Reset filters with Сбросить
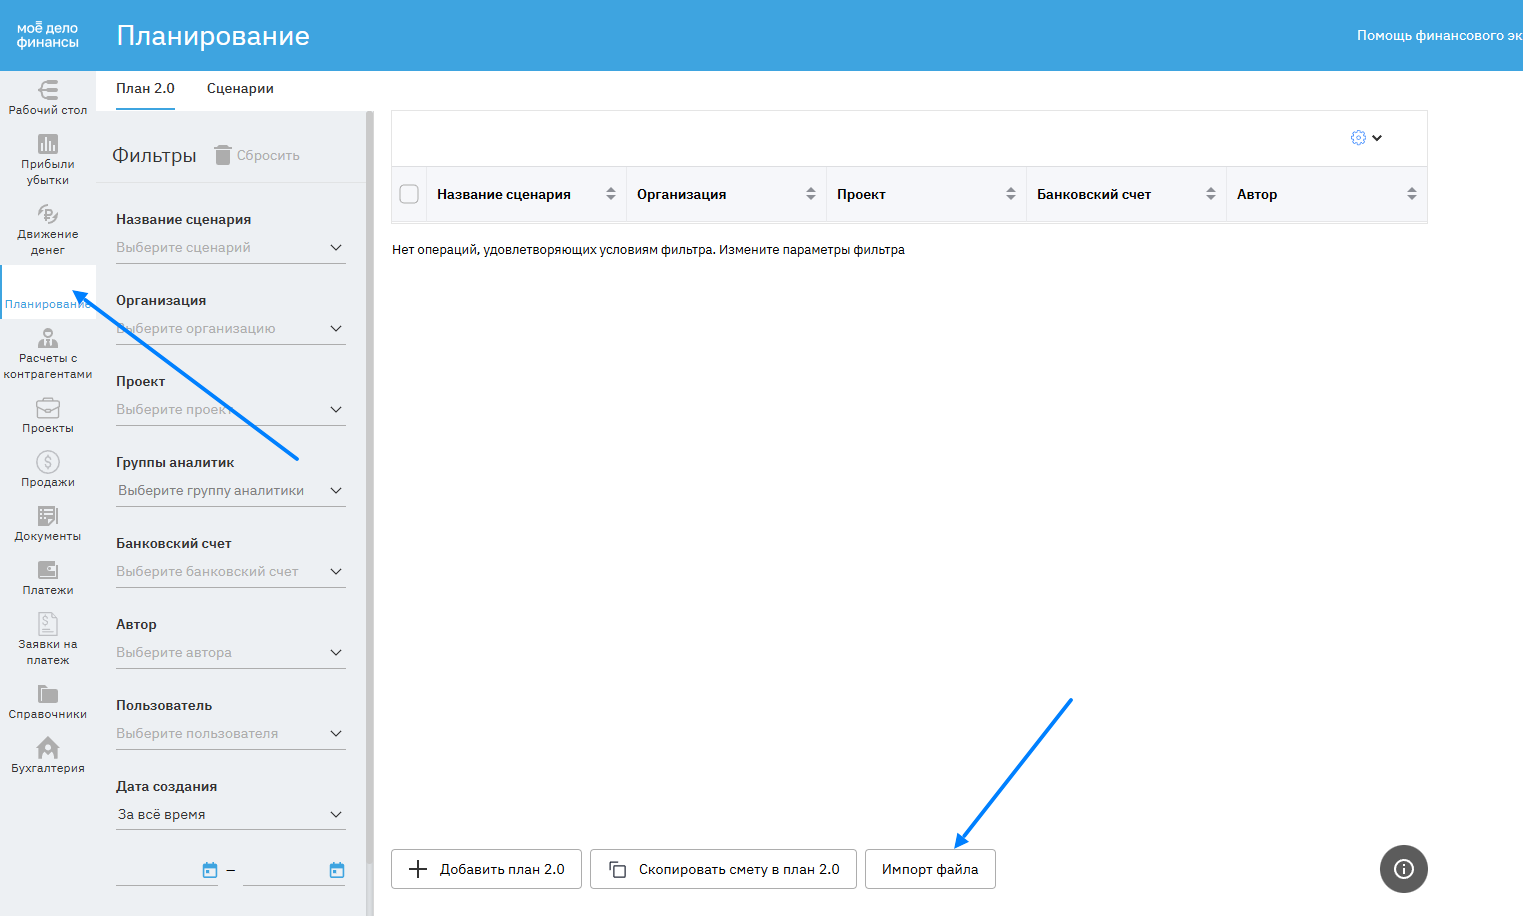Screen dimensions: 1523x916 tap(258, 155)
